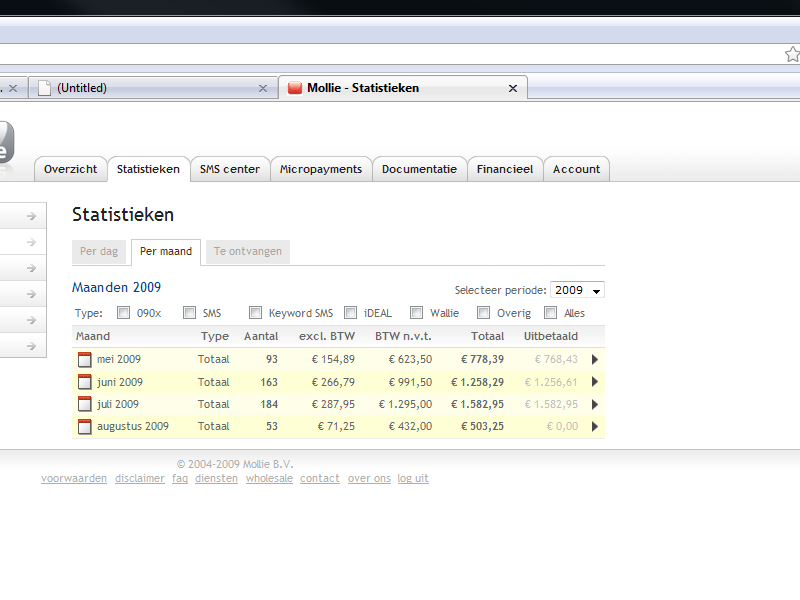Click the Totaal amount € 503,25
800x600 pixels.
tap(483, 427)
